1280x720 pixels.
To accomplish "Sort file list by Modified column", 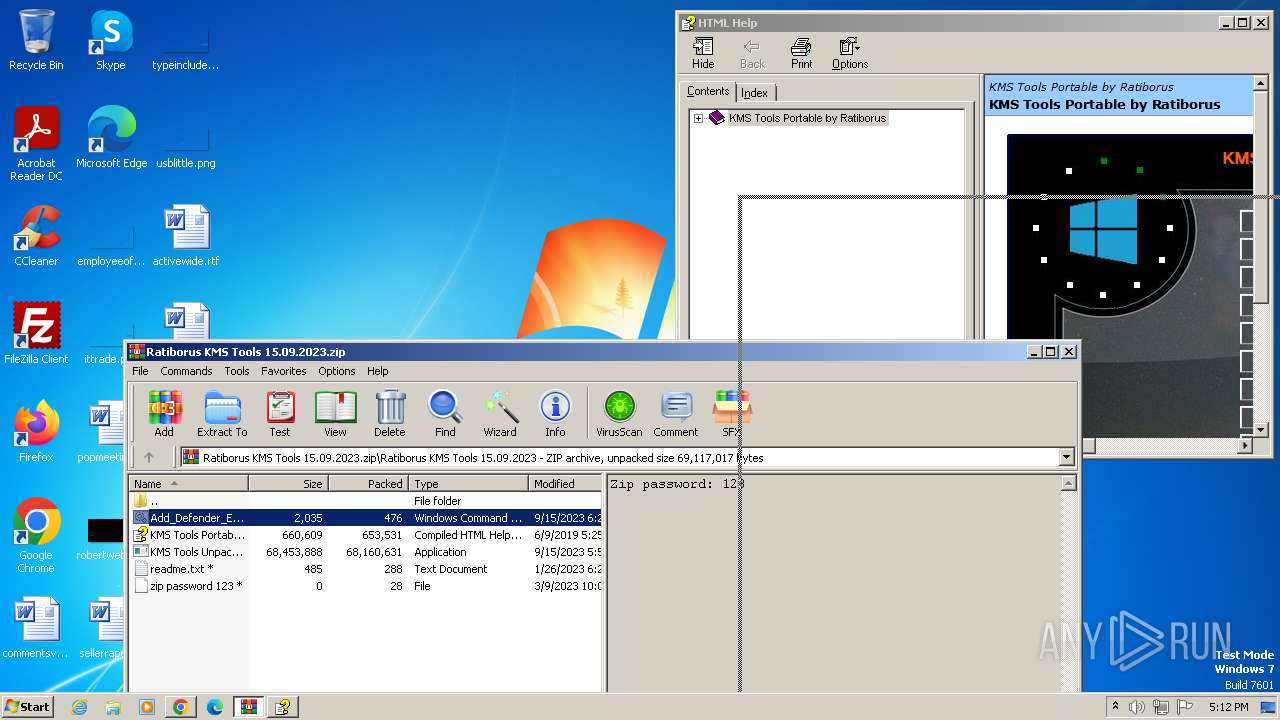I will click(x=565, y=483).
